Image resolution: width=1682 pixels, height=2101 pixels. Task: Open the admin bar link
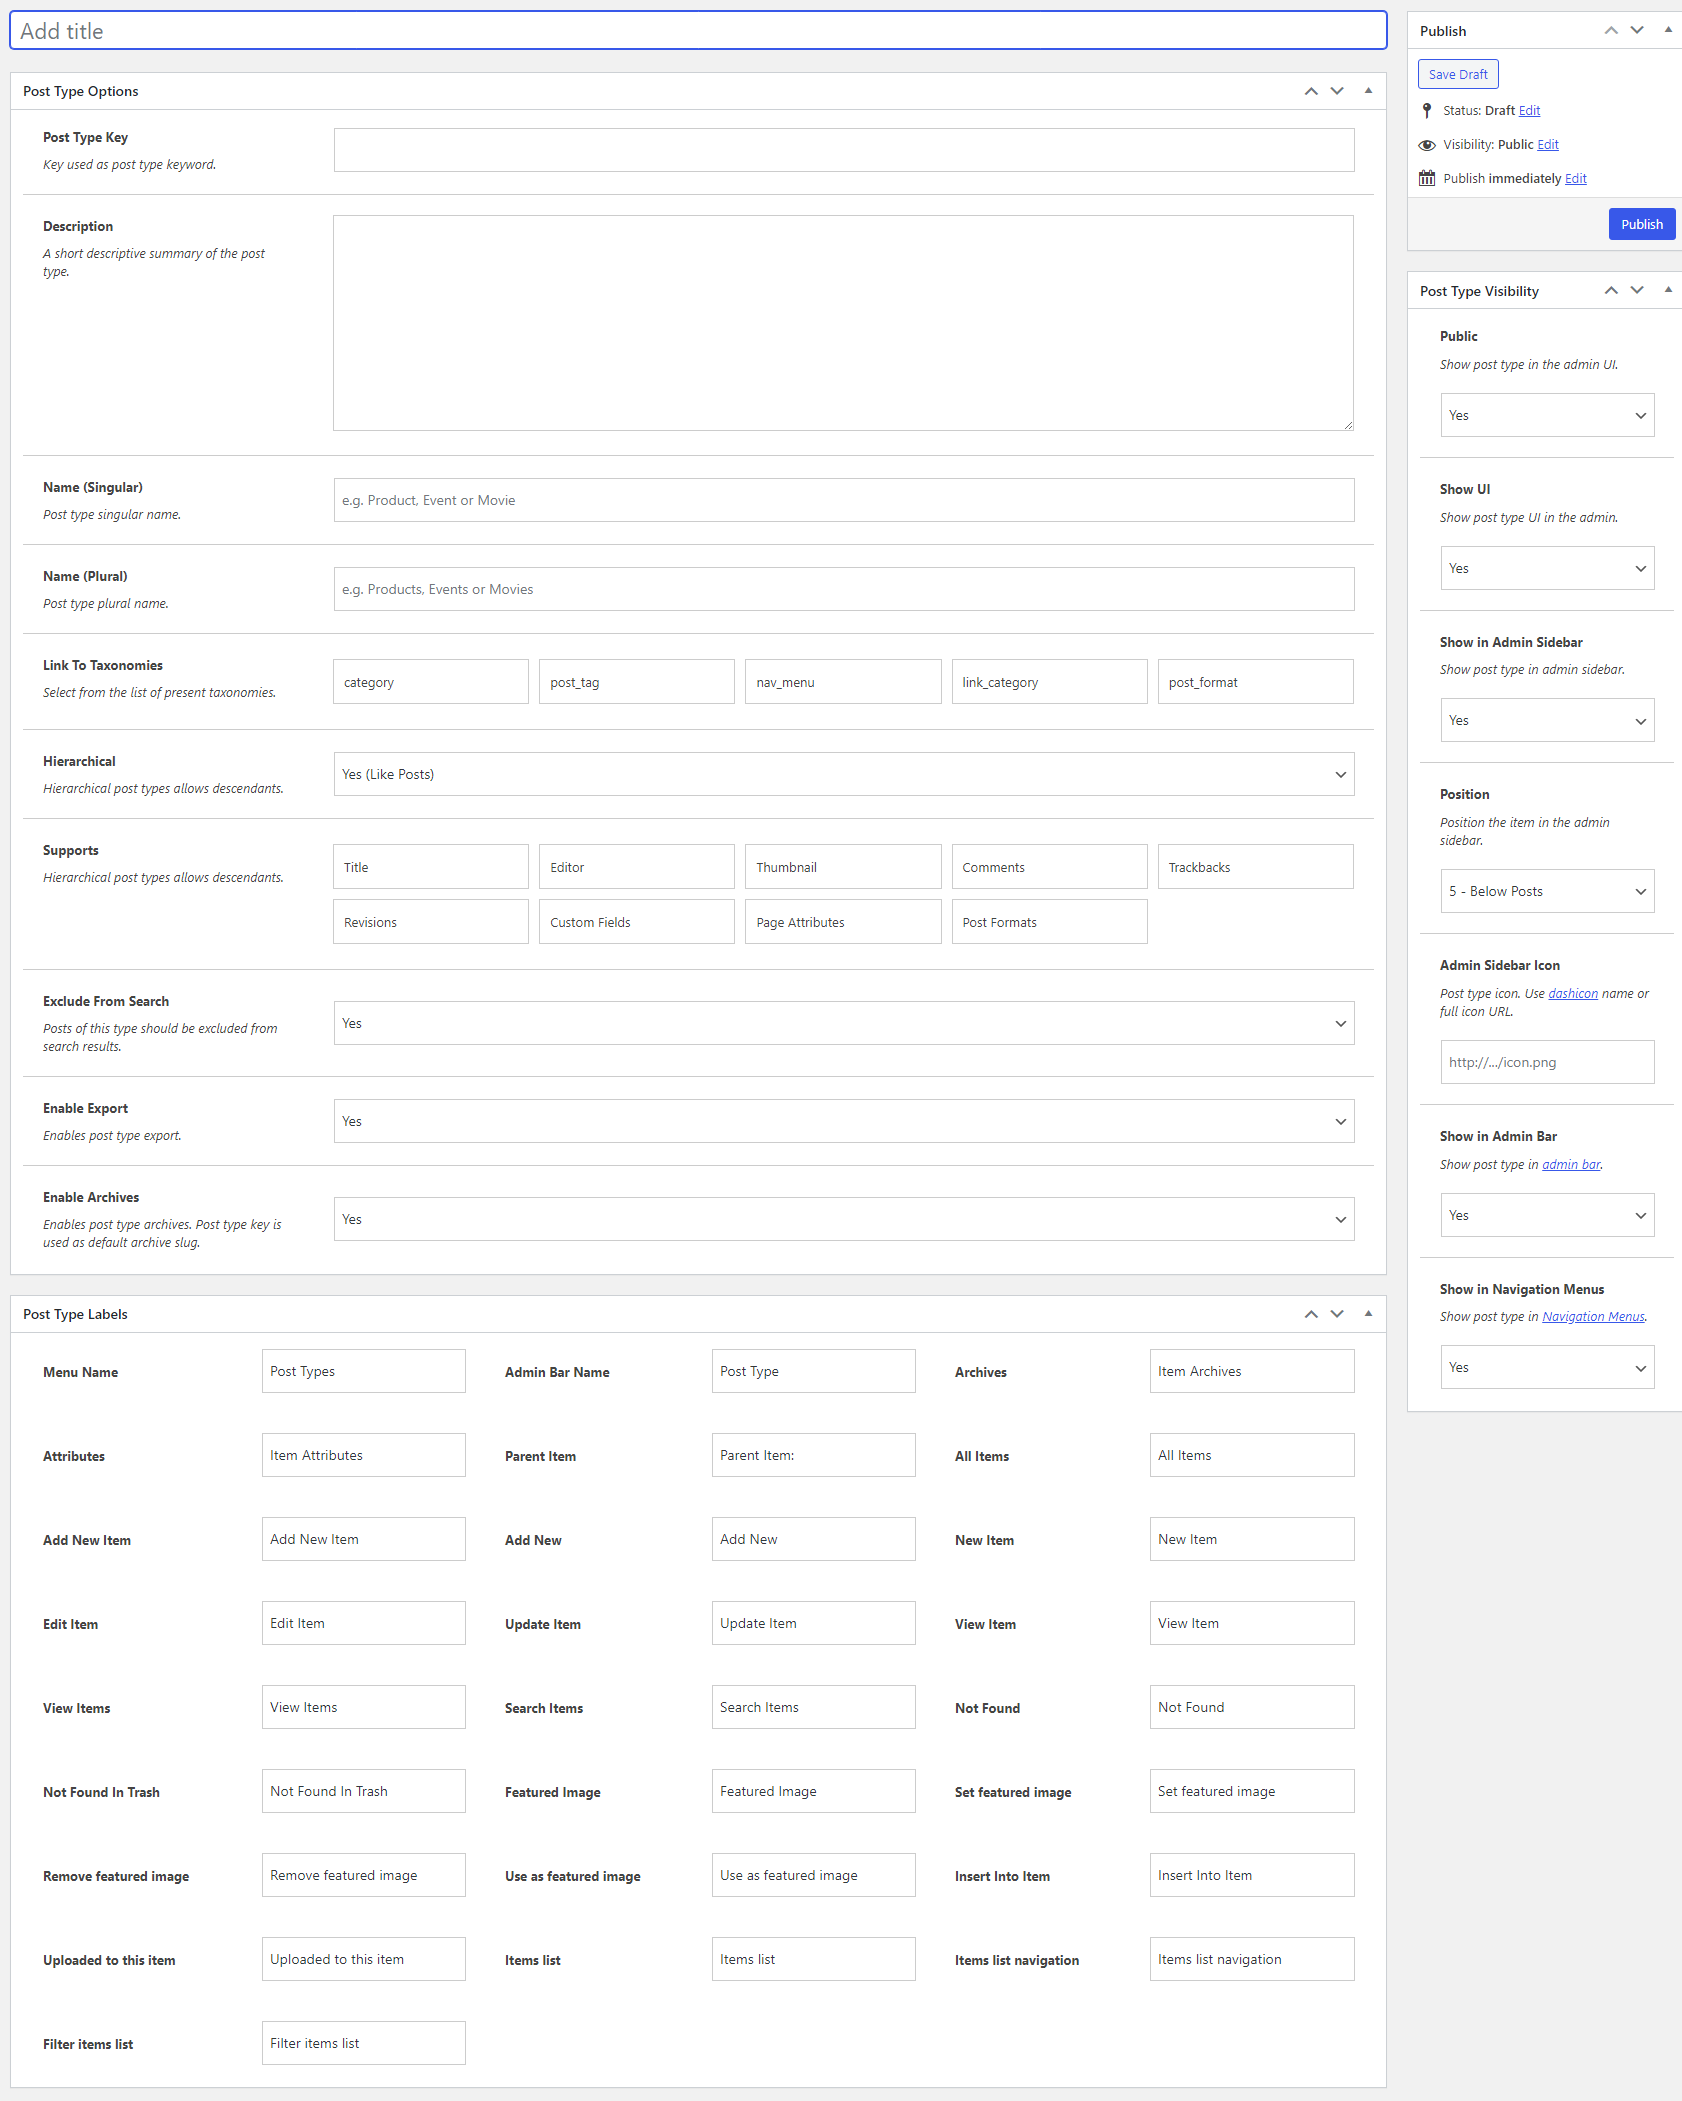pos(1571,1165)
